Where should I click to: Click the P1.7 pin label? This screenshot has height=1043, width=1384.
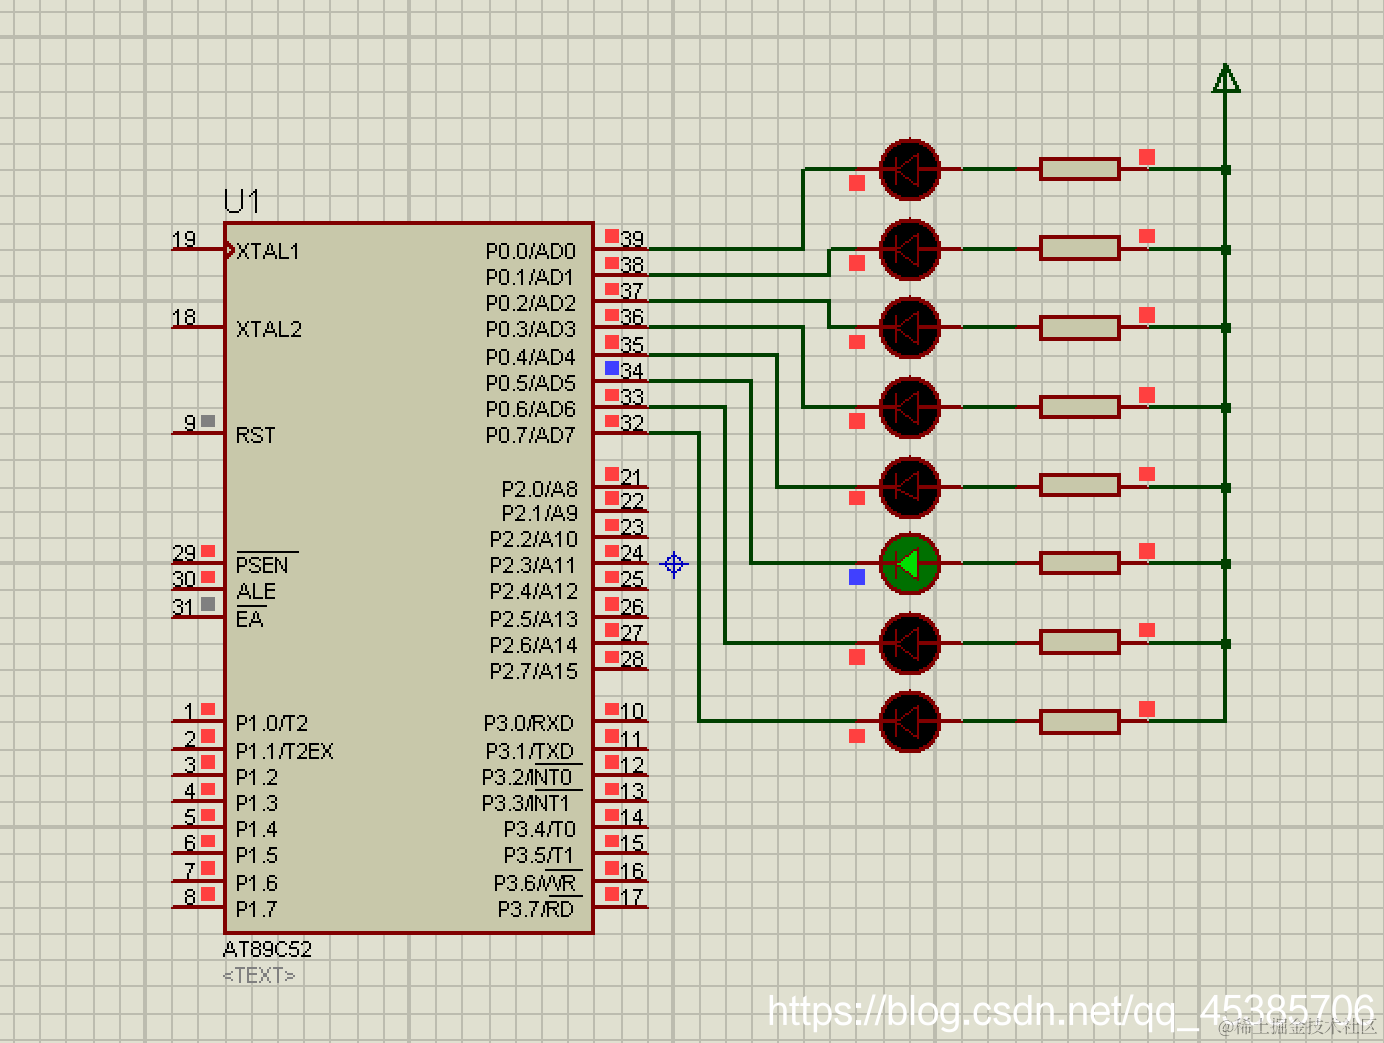(x=257, y=909)
